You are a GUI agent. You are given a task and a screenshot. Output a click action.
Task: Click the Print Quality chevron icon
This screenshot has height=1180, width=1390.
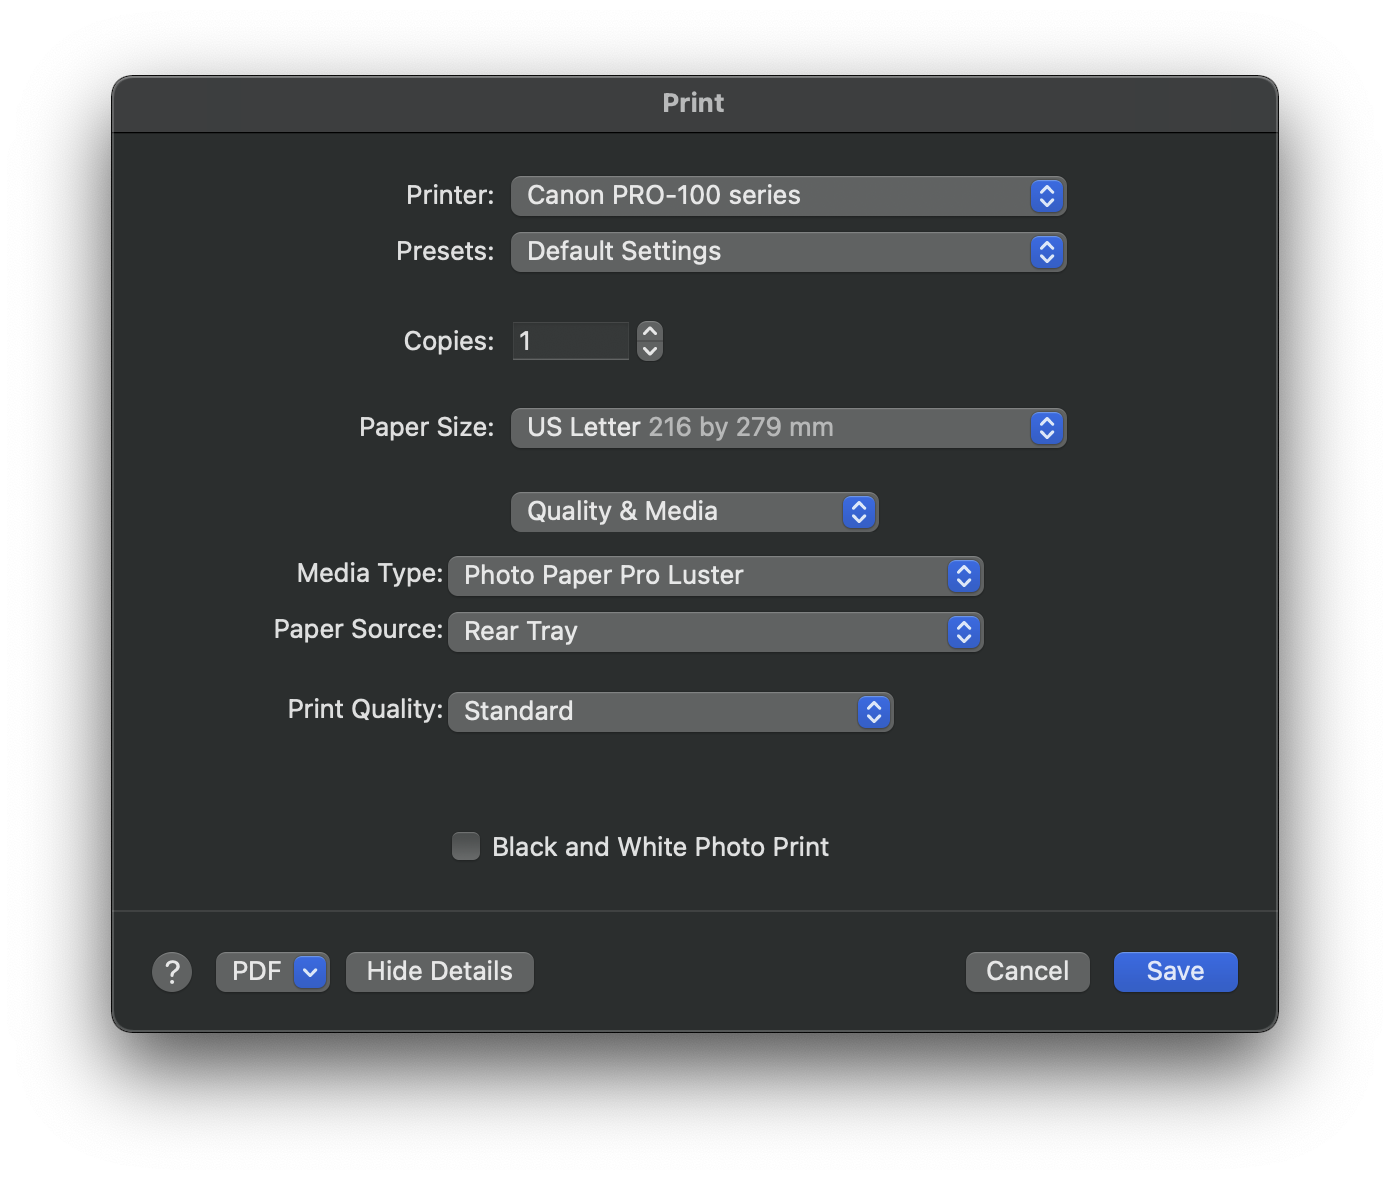click(x=873, y=712)
